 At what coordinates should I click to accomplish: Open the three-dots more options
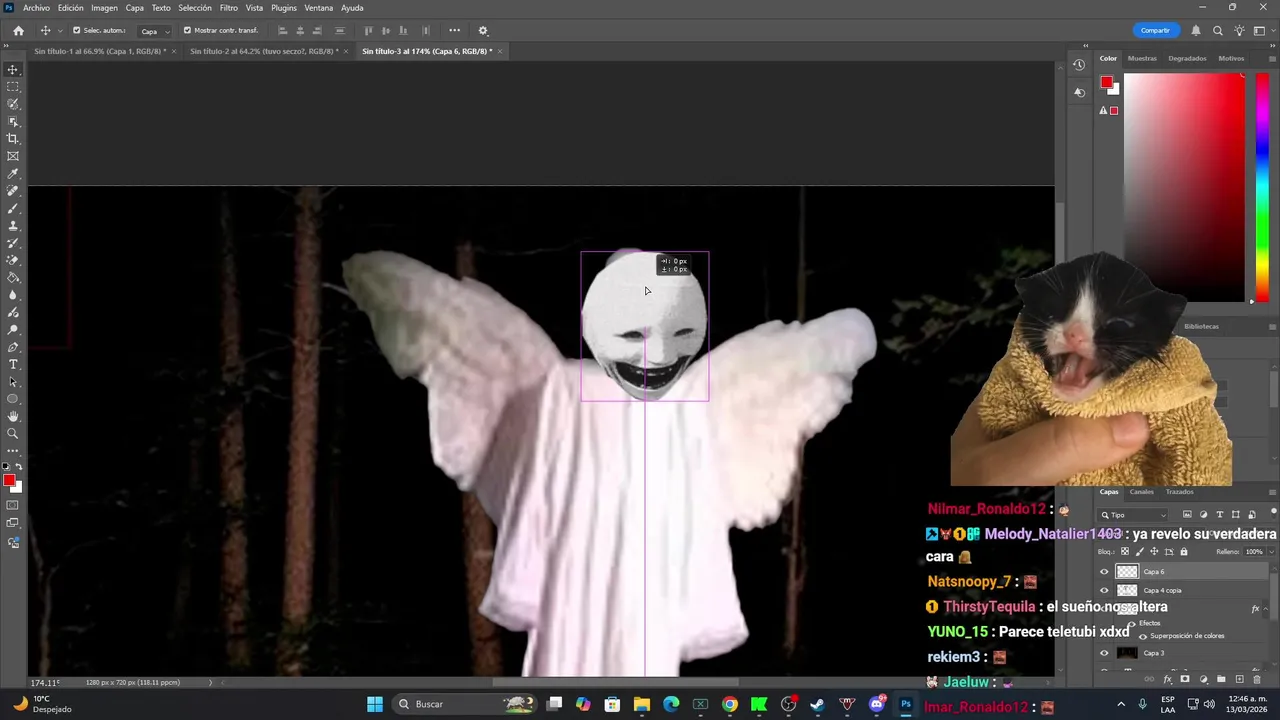point(454,31)
